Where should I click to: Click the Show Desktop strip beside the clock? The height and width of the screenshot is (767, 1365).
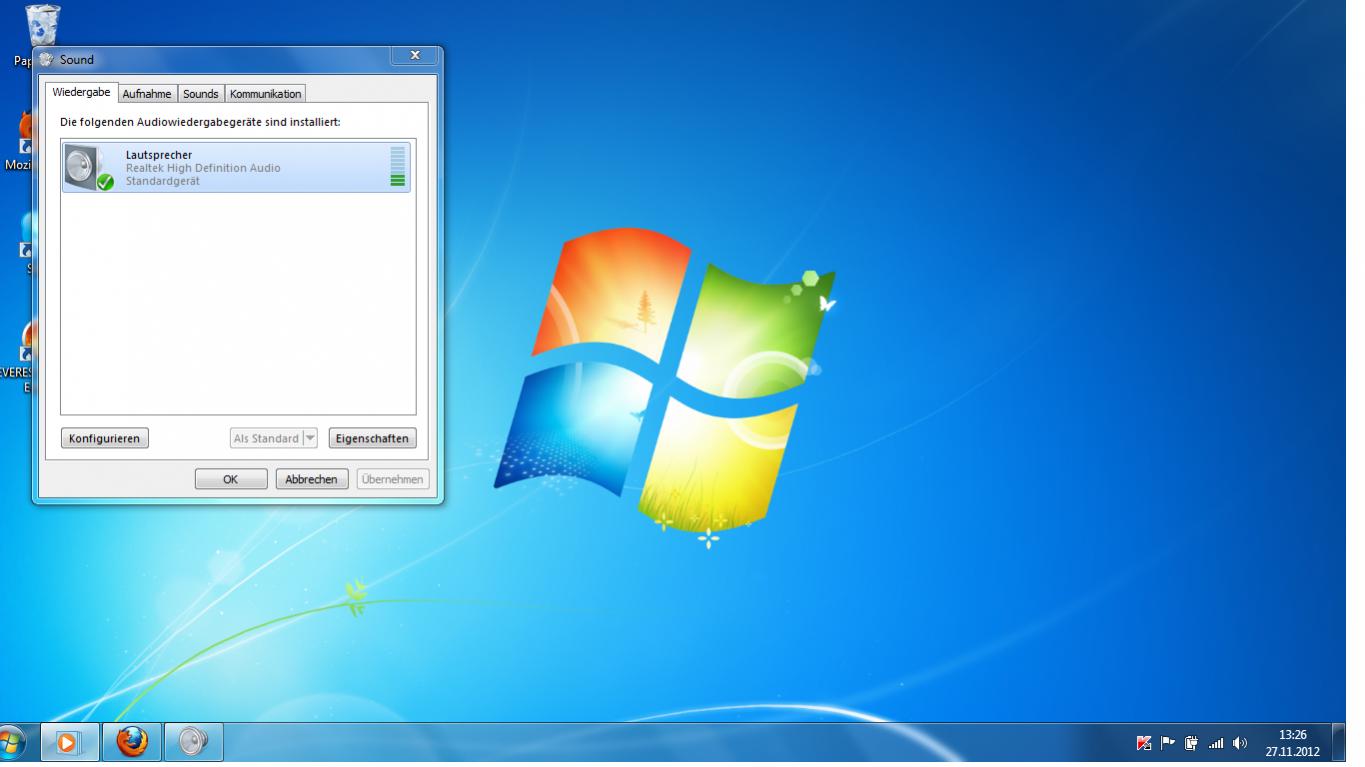(1340, 743)
